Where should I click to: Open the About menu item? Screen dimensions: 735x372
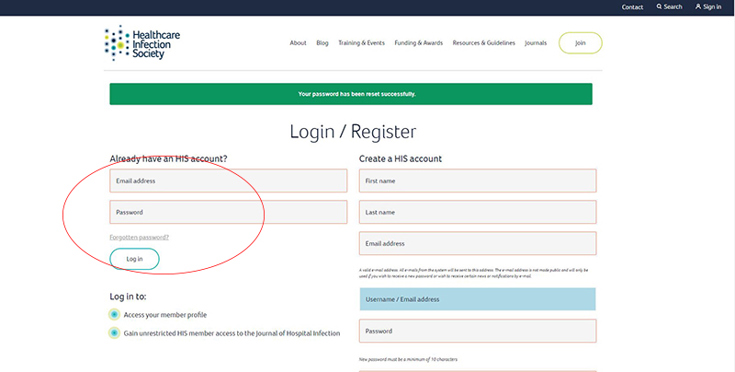click(x=298, y=43)
